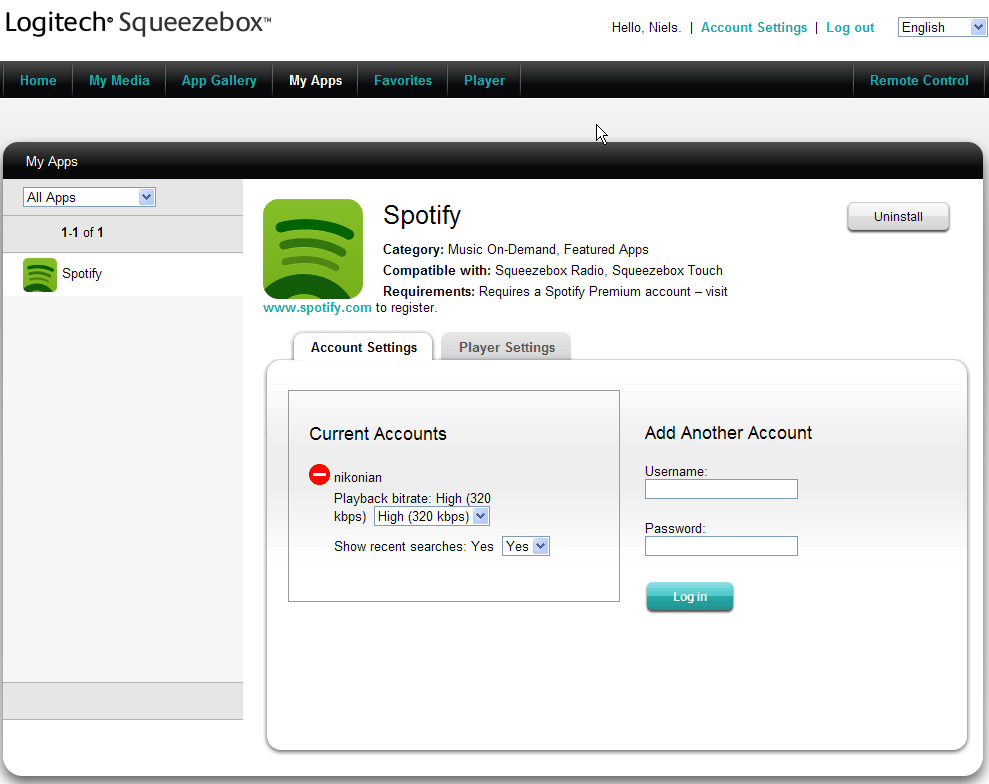989x784 pixels.
Task: Open the Playback bitrate dropdown
Action: 431,517
